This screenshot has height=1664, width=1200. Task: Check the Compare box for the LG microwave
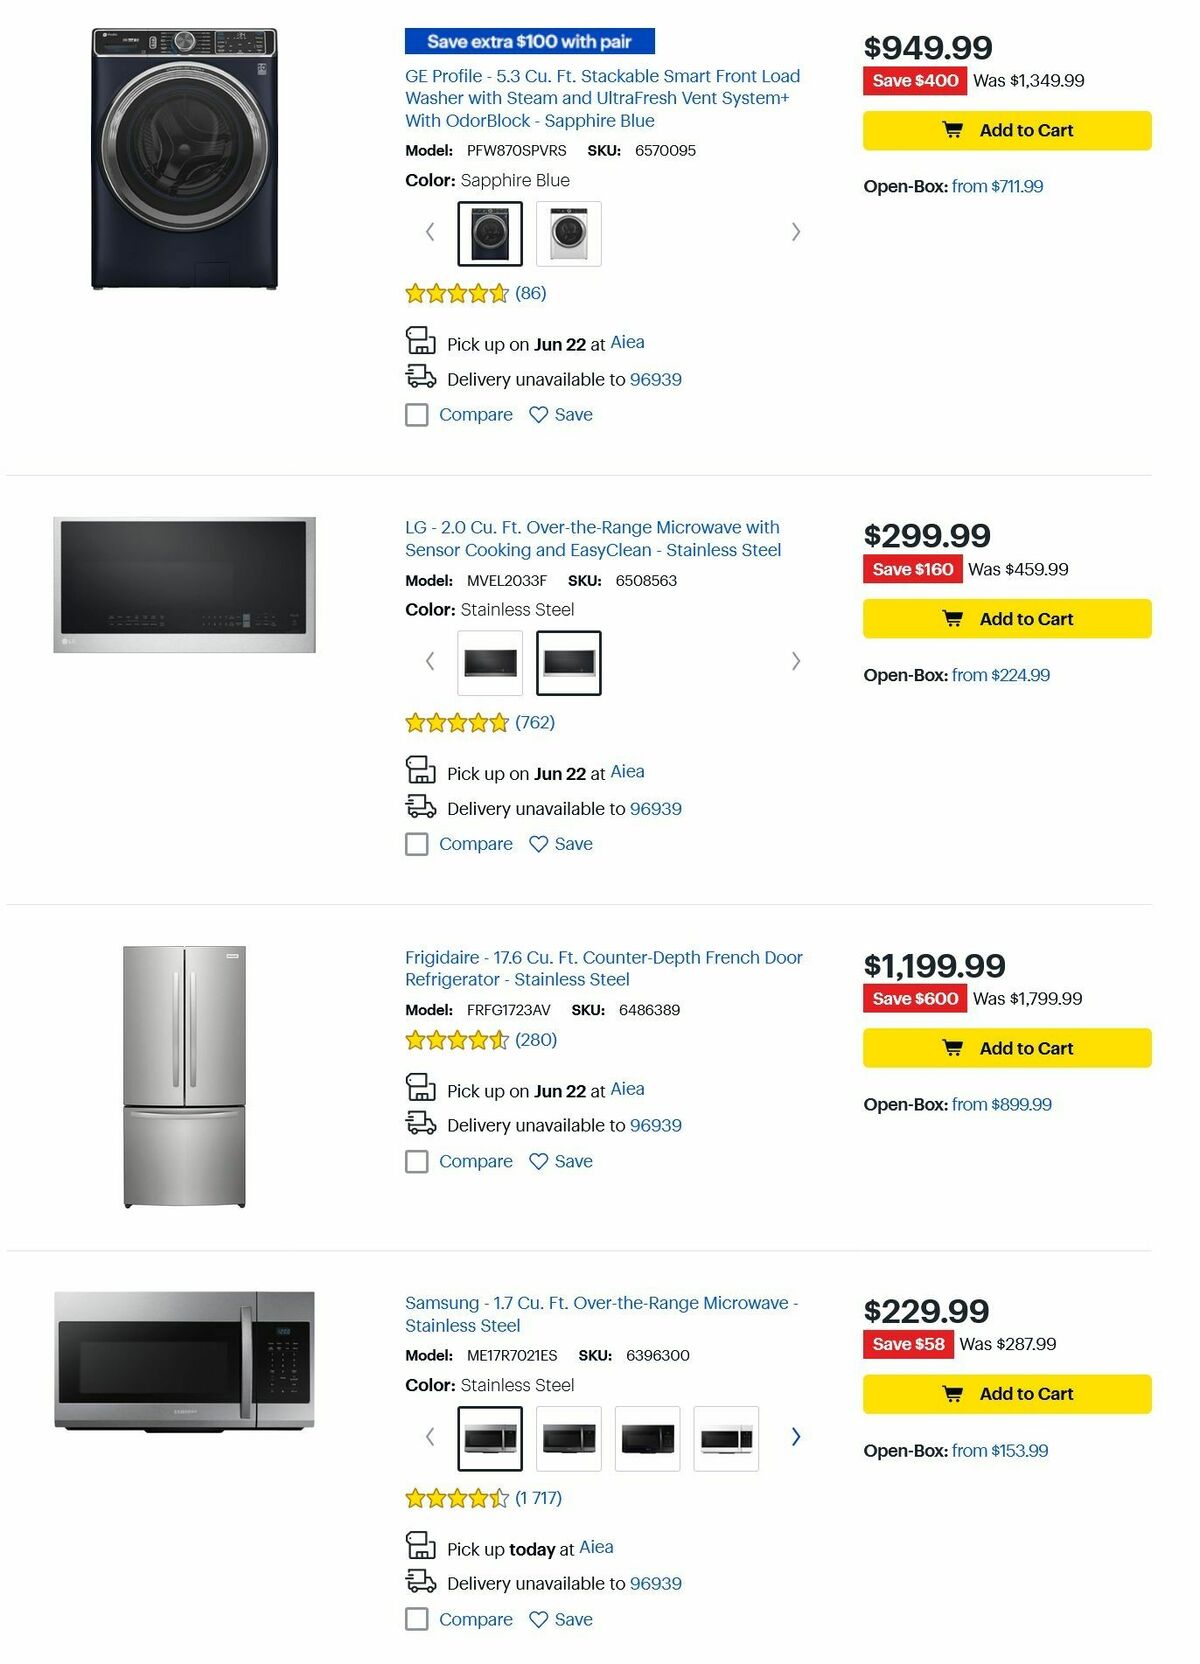click(416, 844)
